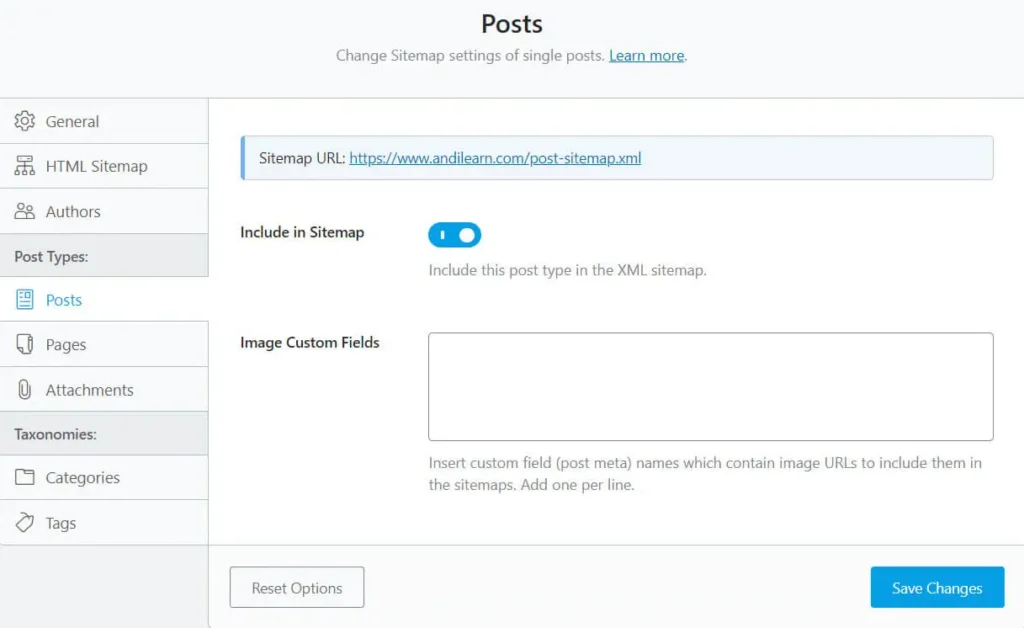1024x628 pixels.
Task: Click the Posts article icon
Action: coord(27,299)
